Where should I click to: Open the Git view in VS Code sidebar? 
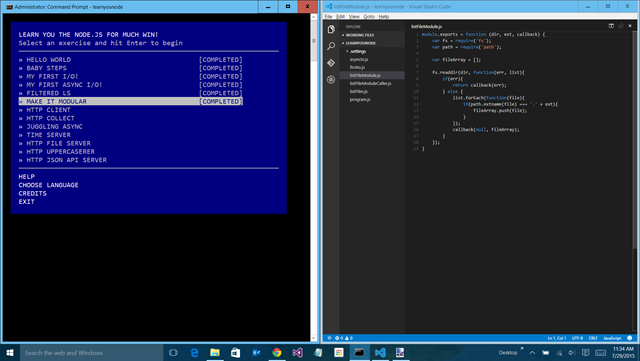click(x=331, y=63)
